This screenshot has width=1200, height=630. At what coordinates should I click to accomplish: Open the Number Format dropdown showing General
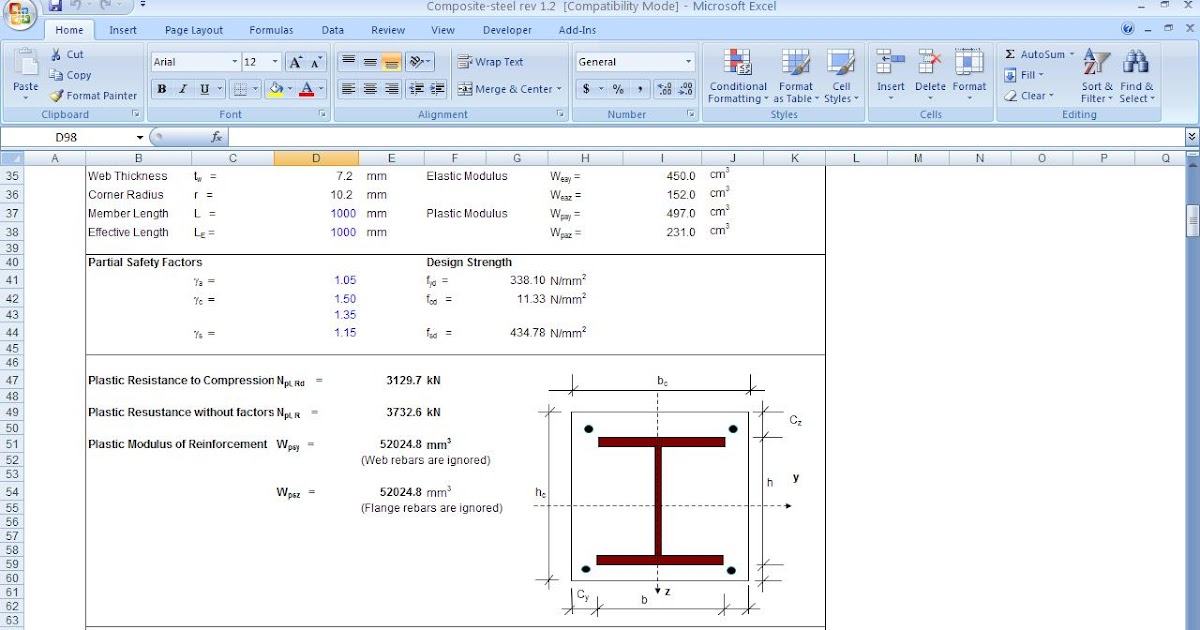click(x=634, y=61)
